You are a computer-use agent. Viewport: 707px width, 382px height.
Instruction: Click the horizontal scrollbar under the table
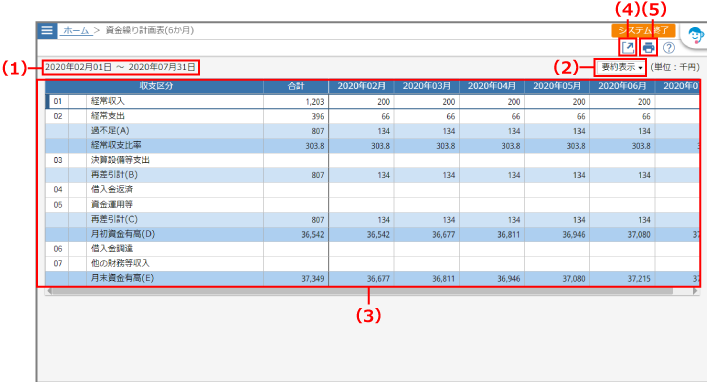363,291
